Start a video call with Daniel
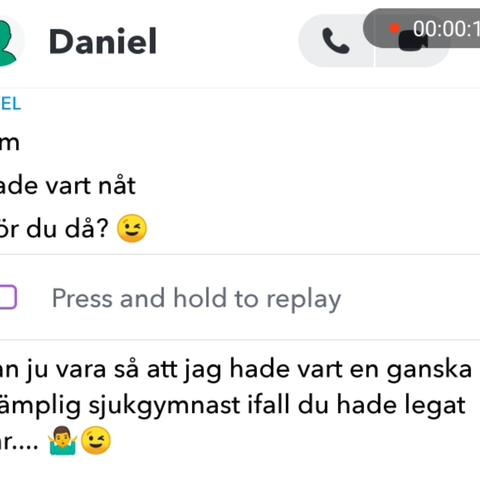 pyautogui.click(x=413, y=41)
